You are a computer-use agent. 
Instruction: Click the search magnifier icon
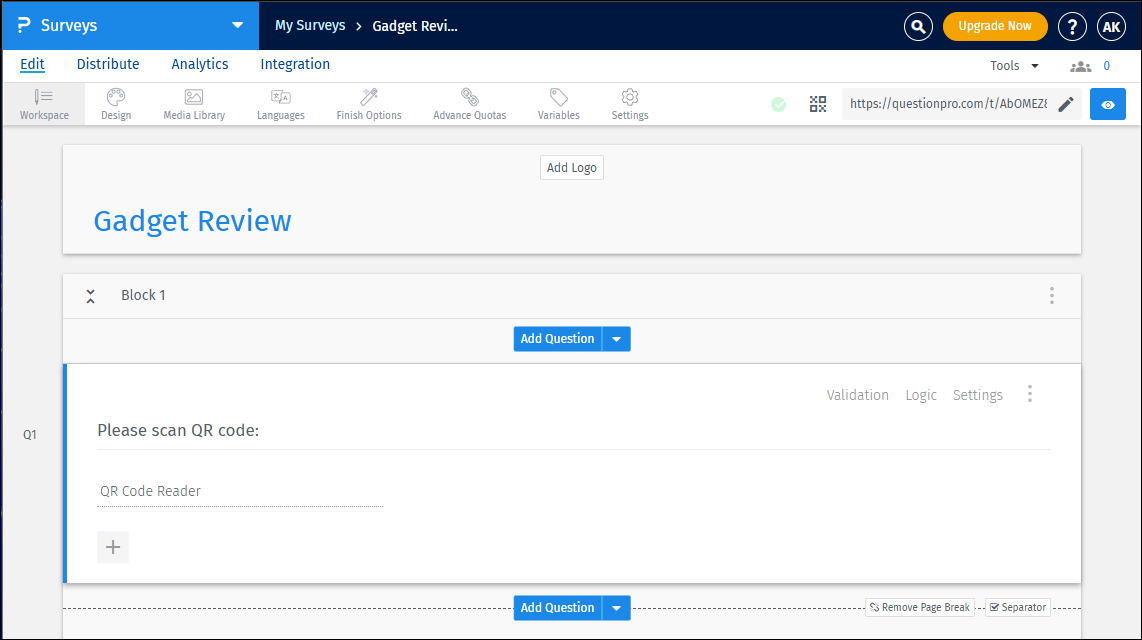(x=918, y=26)
